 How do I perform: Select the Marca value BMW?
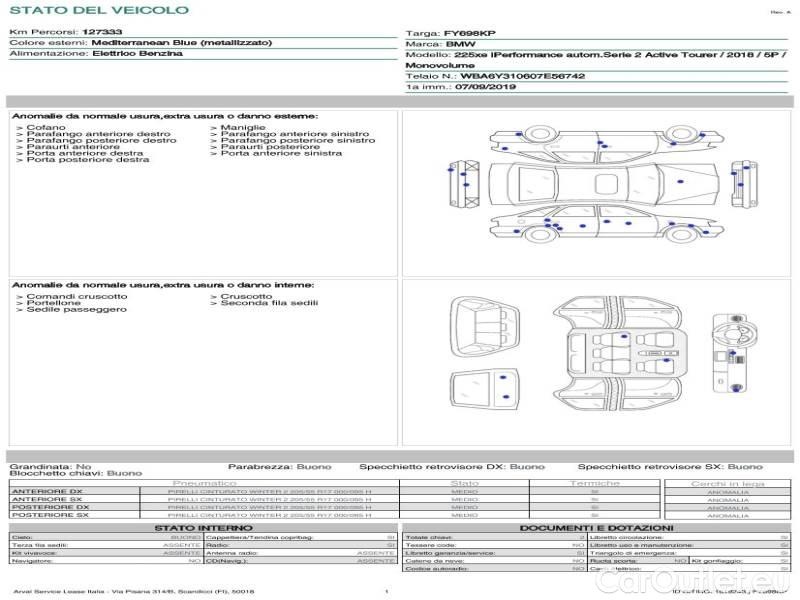[x=460, y=44]
